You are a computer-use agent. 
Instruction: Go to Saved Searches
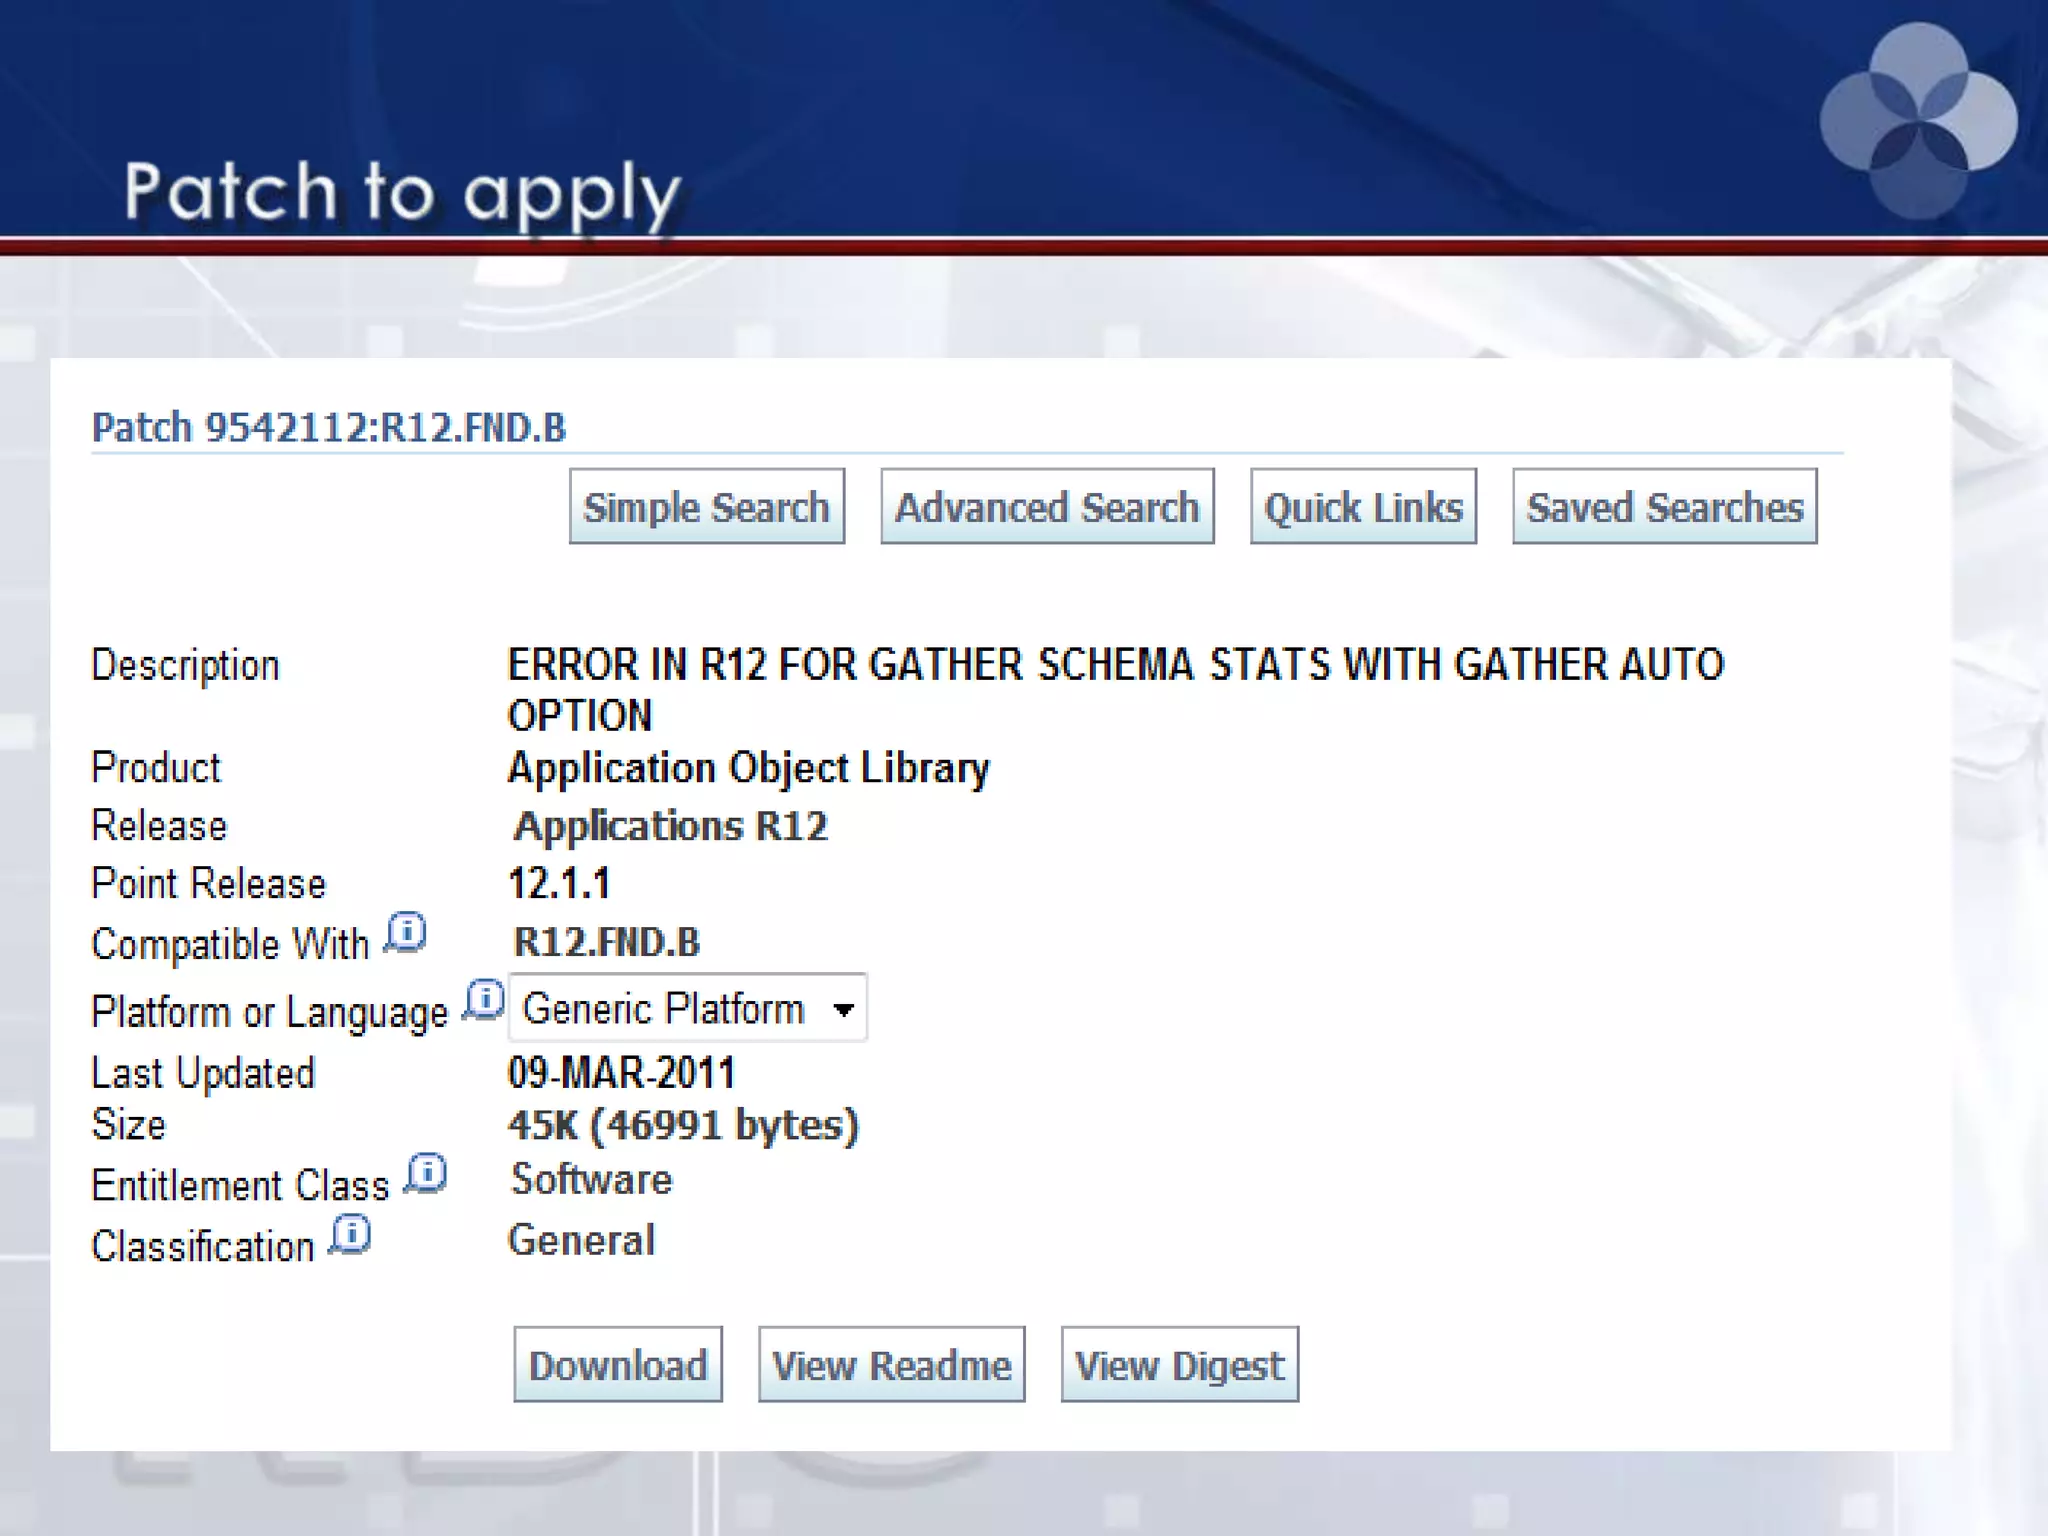[x=1664, y=507]
